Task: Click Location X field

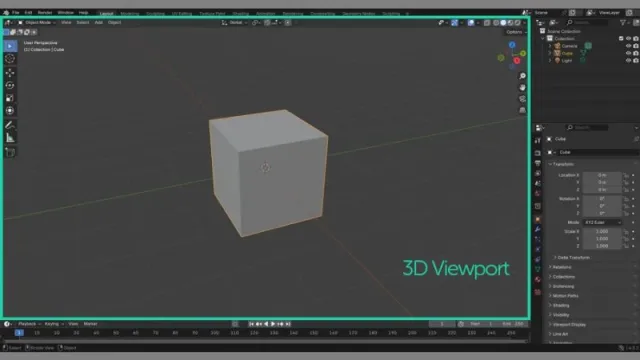Action: pos(602,175)
